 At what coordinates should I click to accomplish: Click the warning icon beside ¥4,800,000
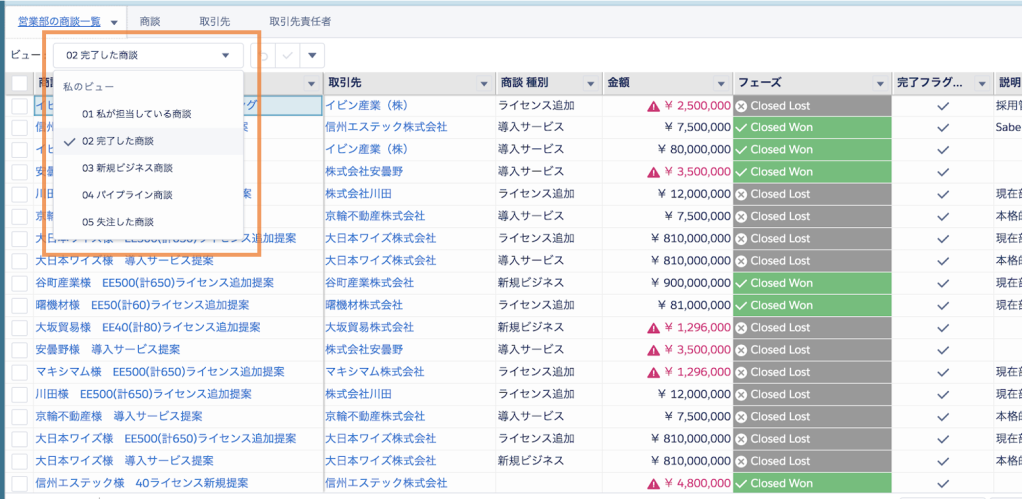(x=653, y=483)
